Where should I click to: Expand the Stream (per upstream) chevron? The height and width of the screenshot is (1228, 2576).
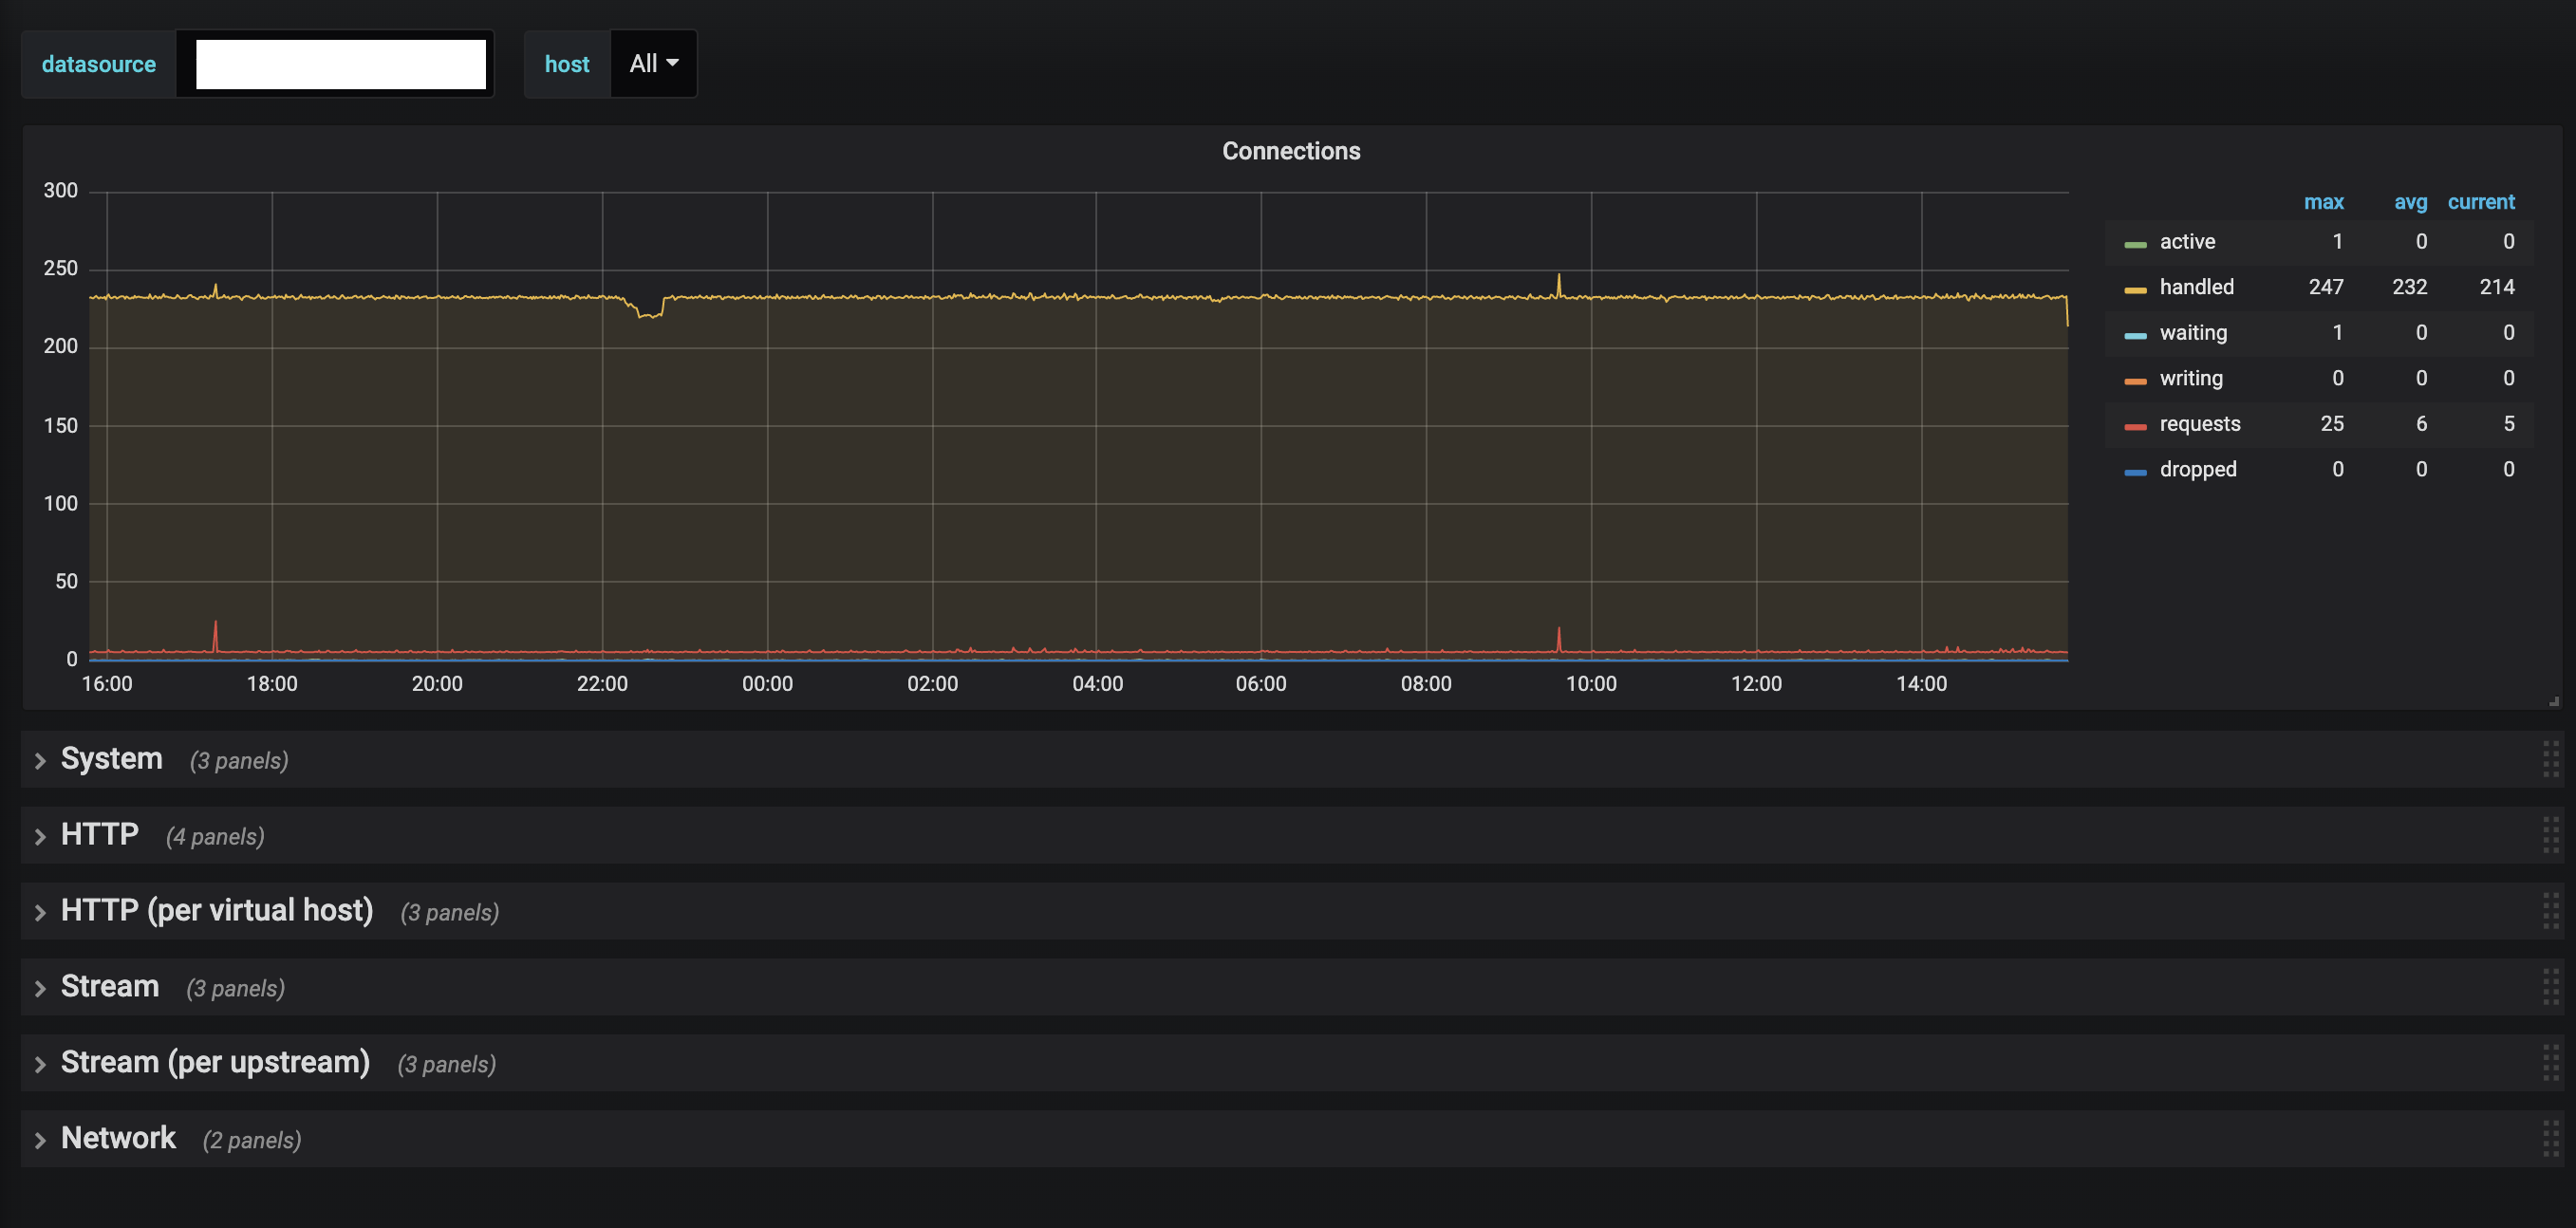(40, 1065)
